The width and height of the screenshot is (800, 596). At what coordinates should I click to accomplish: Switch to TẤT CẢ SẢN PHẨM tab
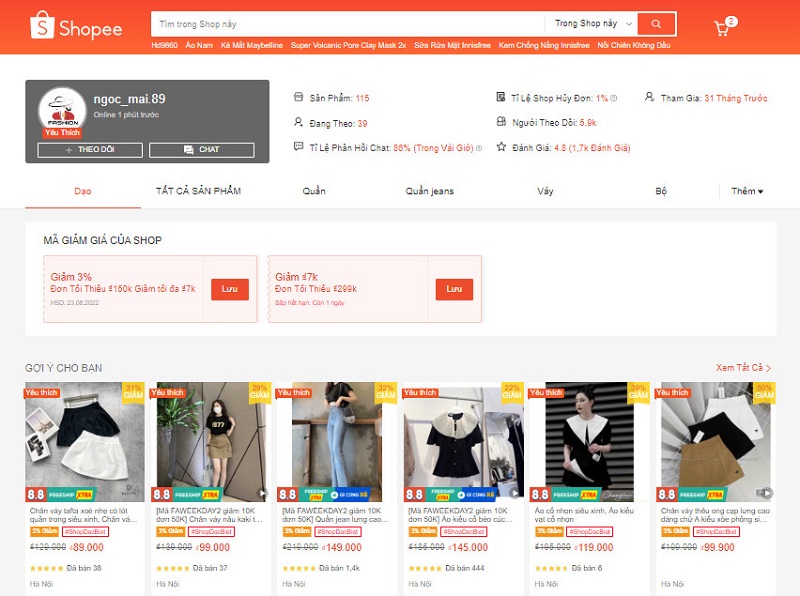pos(198,191)
